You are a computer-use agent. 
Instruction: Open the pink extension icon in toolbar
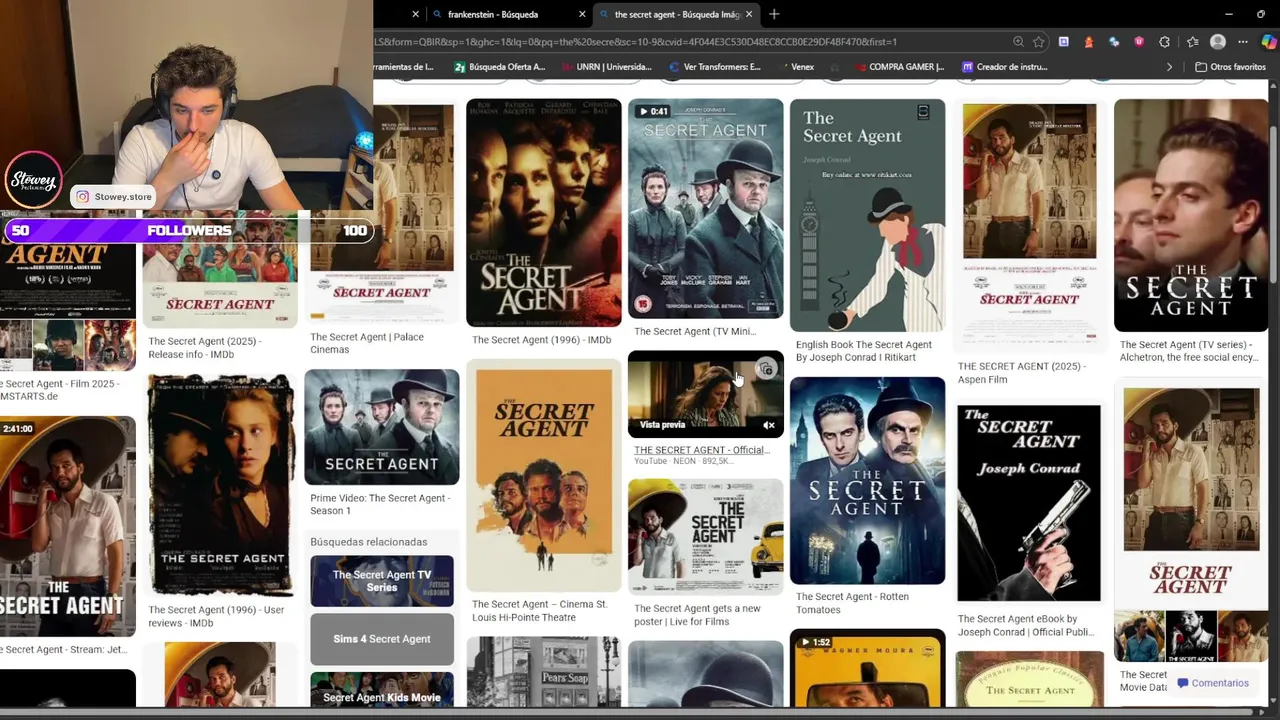coord(1139,42)
